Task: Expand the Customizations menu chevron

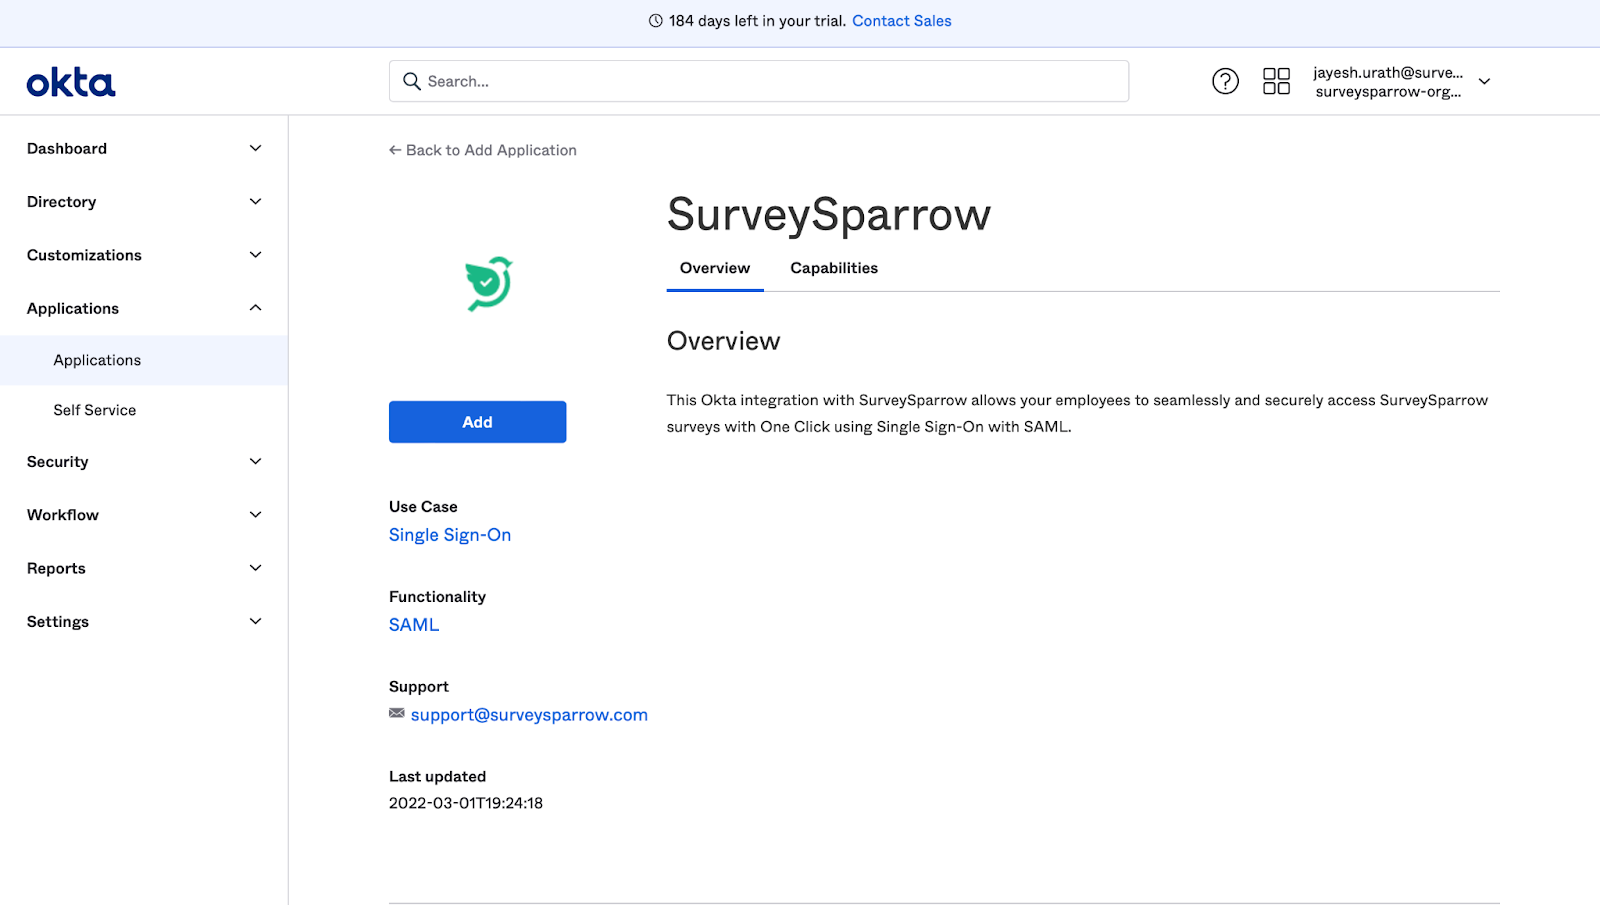Action: coord(255,255)
